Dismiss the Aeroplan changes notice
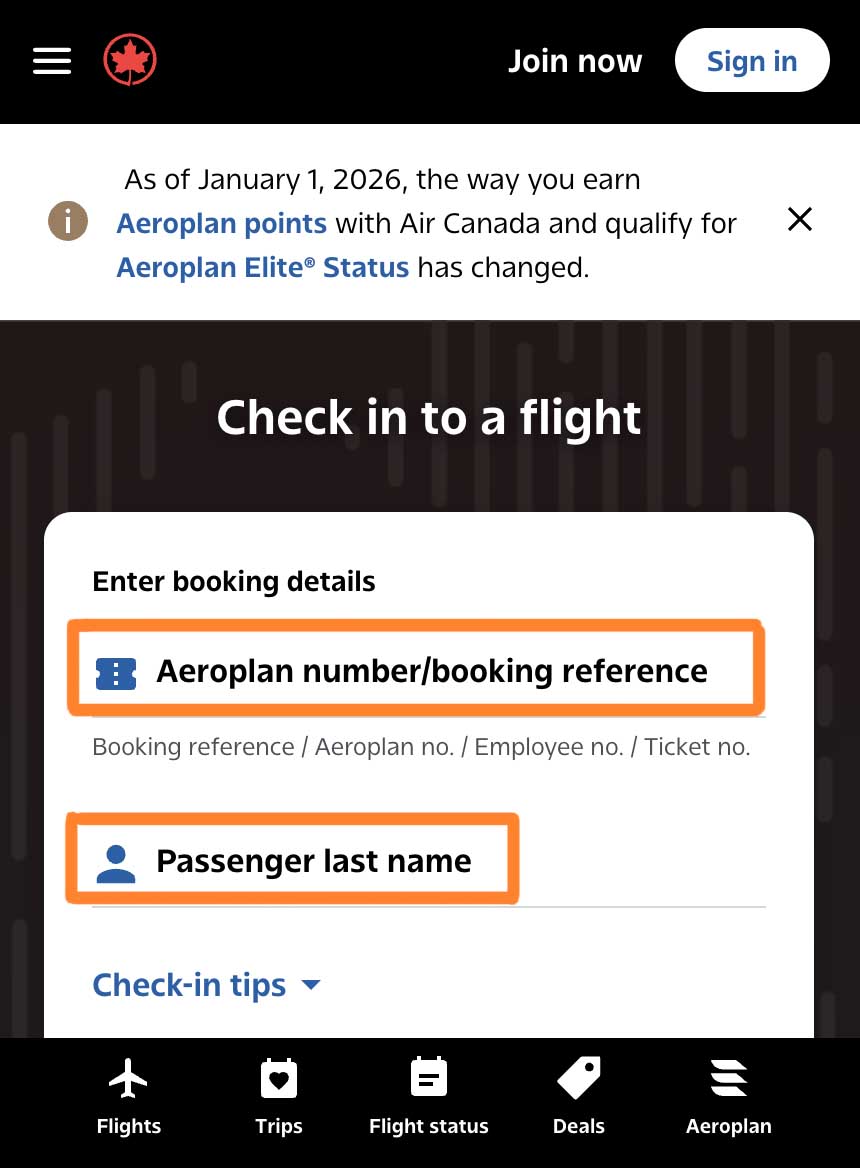The image size is (860, 1168). [799, 220]
